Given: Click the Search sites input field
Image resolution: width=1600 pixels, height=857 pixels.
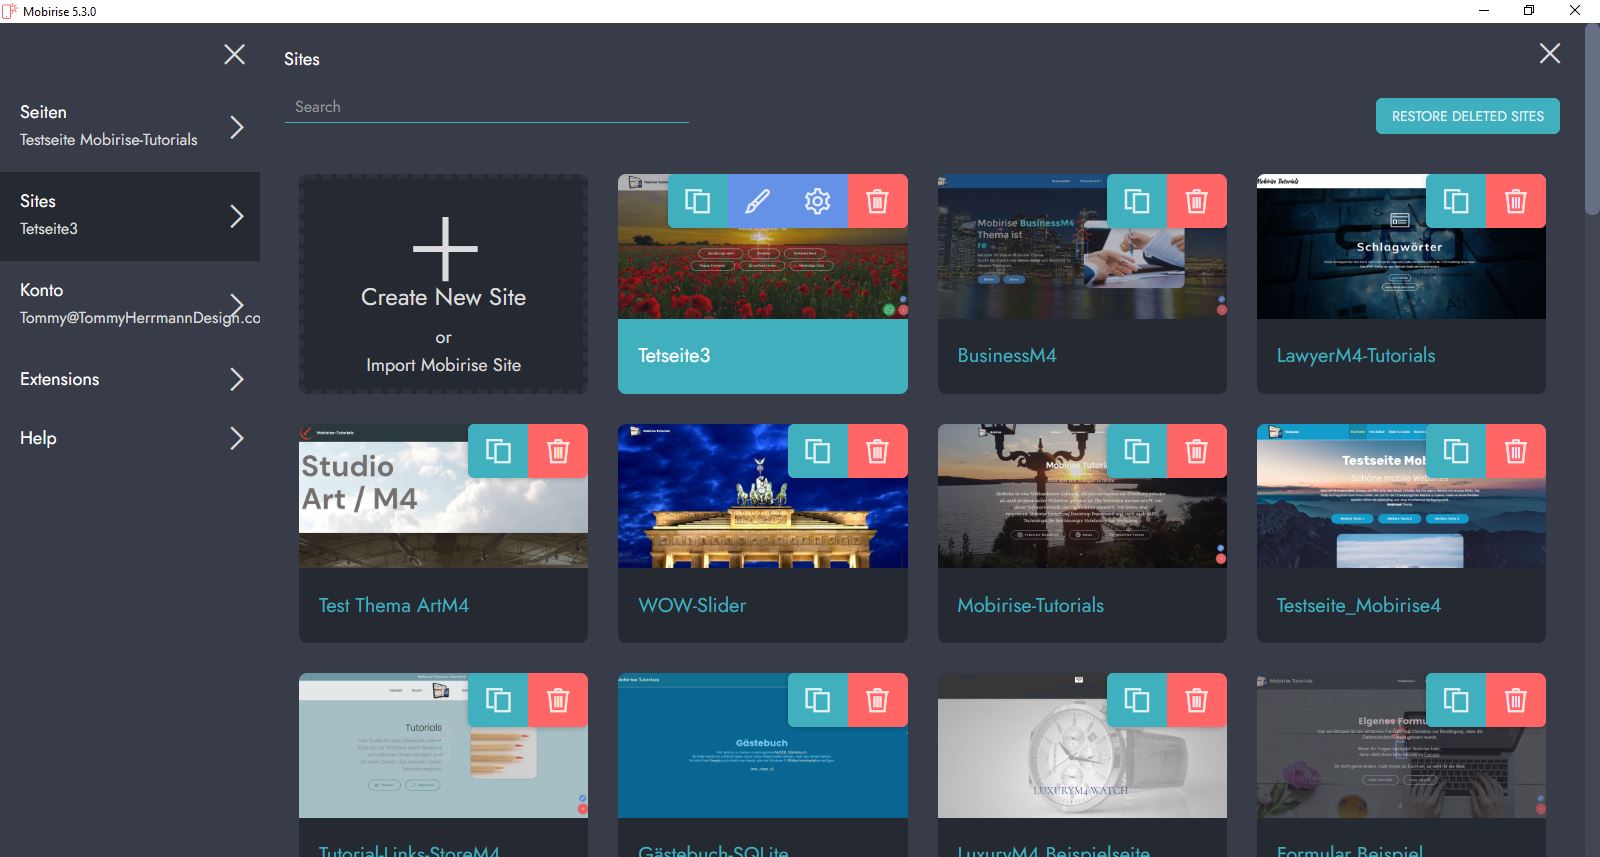Looking at the screenshot, I should click(x=486, y=107).
